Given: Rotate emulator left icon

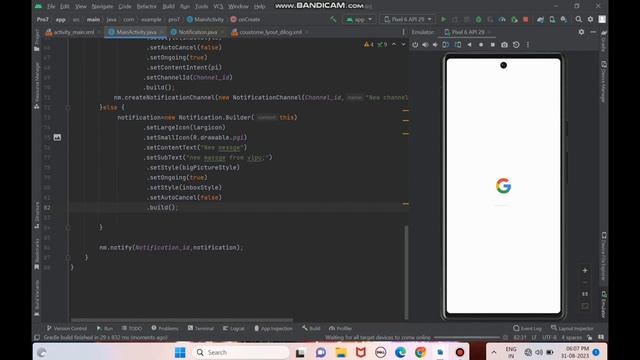Looking at the screenshot, I should click(446, 45).
